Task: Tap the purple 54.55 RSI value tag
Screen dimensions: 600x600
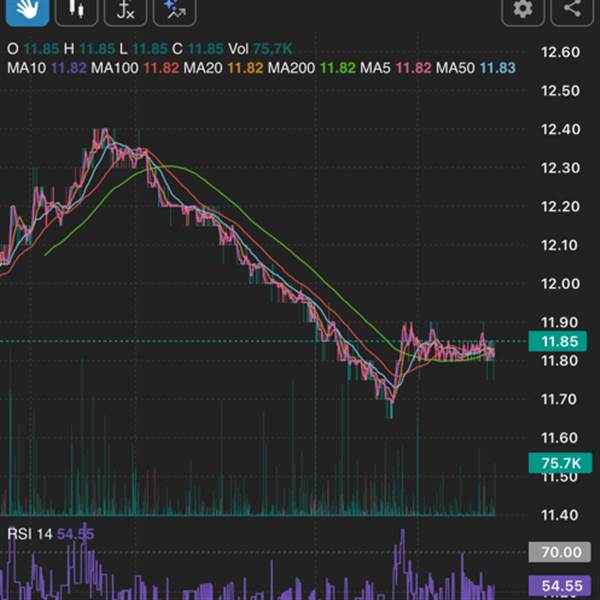Action: (x=559, y=586)
